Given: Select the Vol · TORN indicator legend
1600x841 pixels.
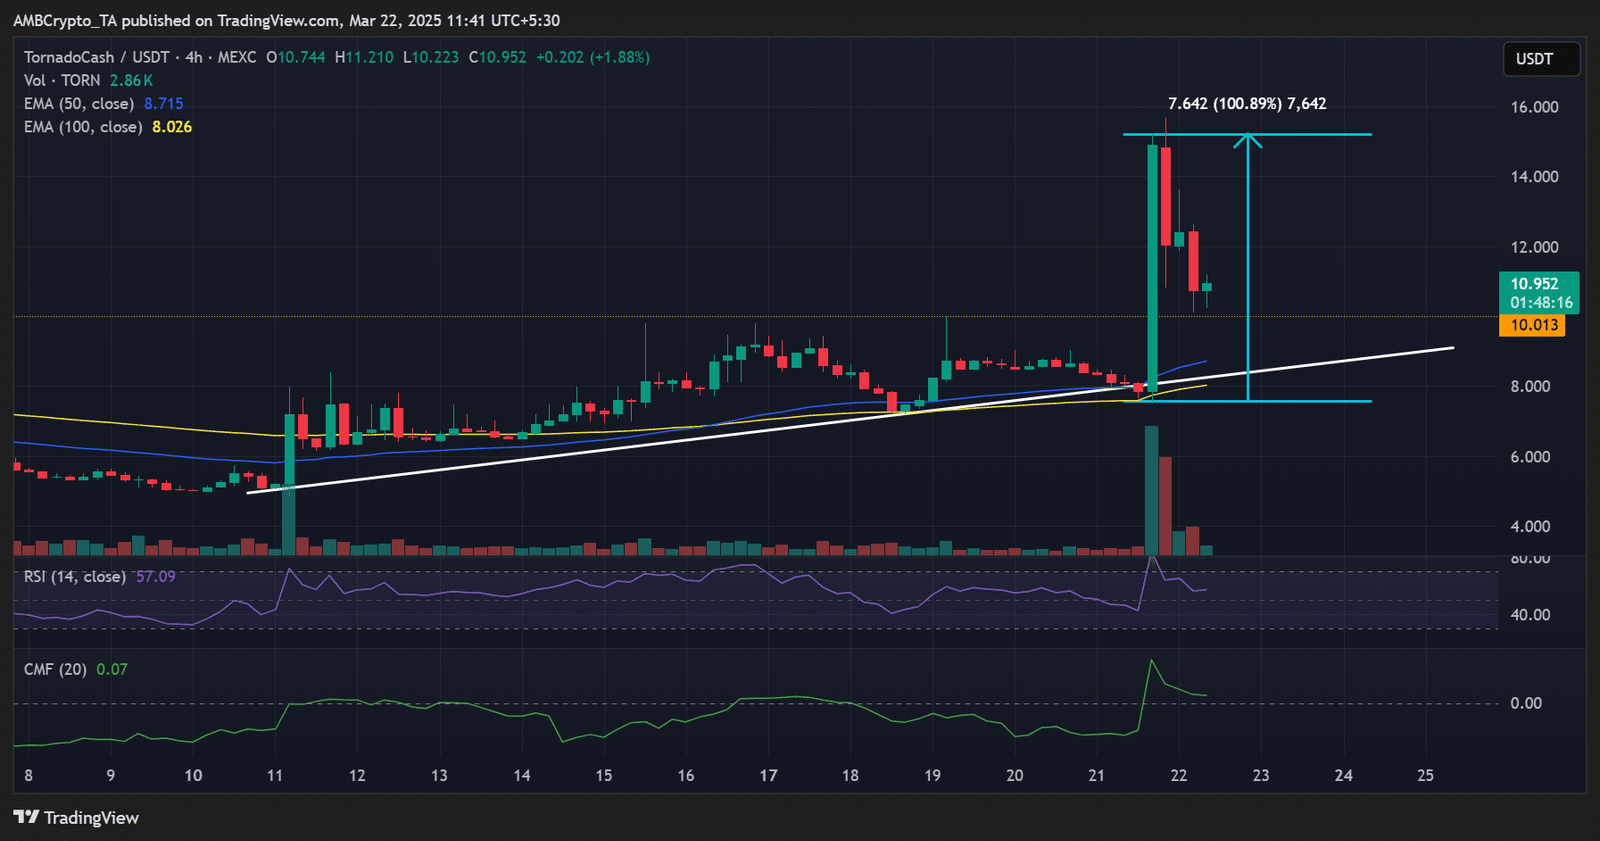Looking at the screenshot, I should click(x=62, y=80).
